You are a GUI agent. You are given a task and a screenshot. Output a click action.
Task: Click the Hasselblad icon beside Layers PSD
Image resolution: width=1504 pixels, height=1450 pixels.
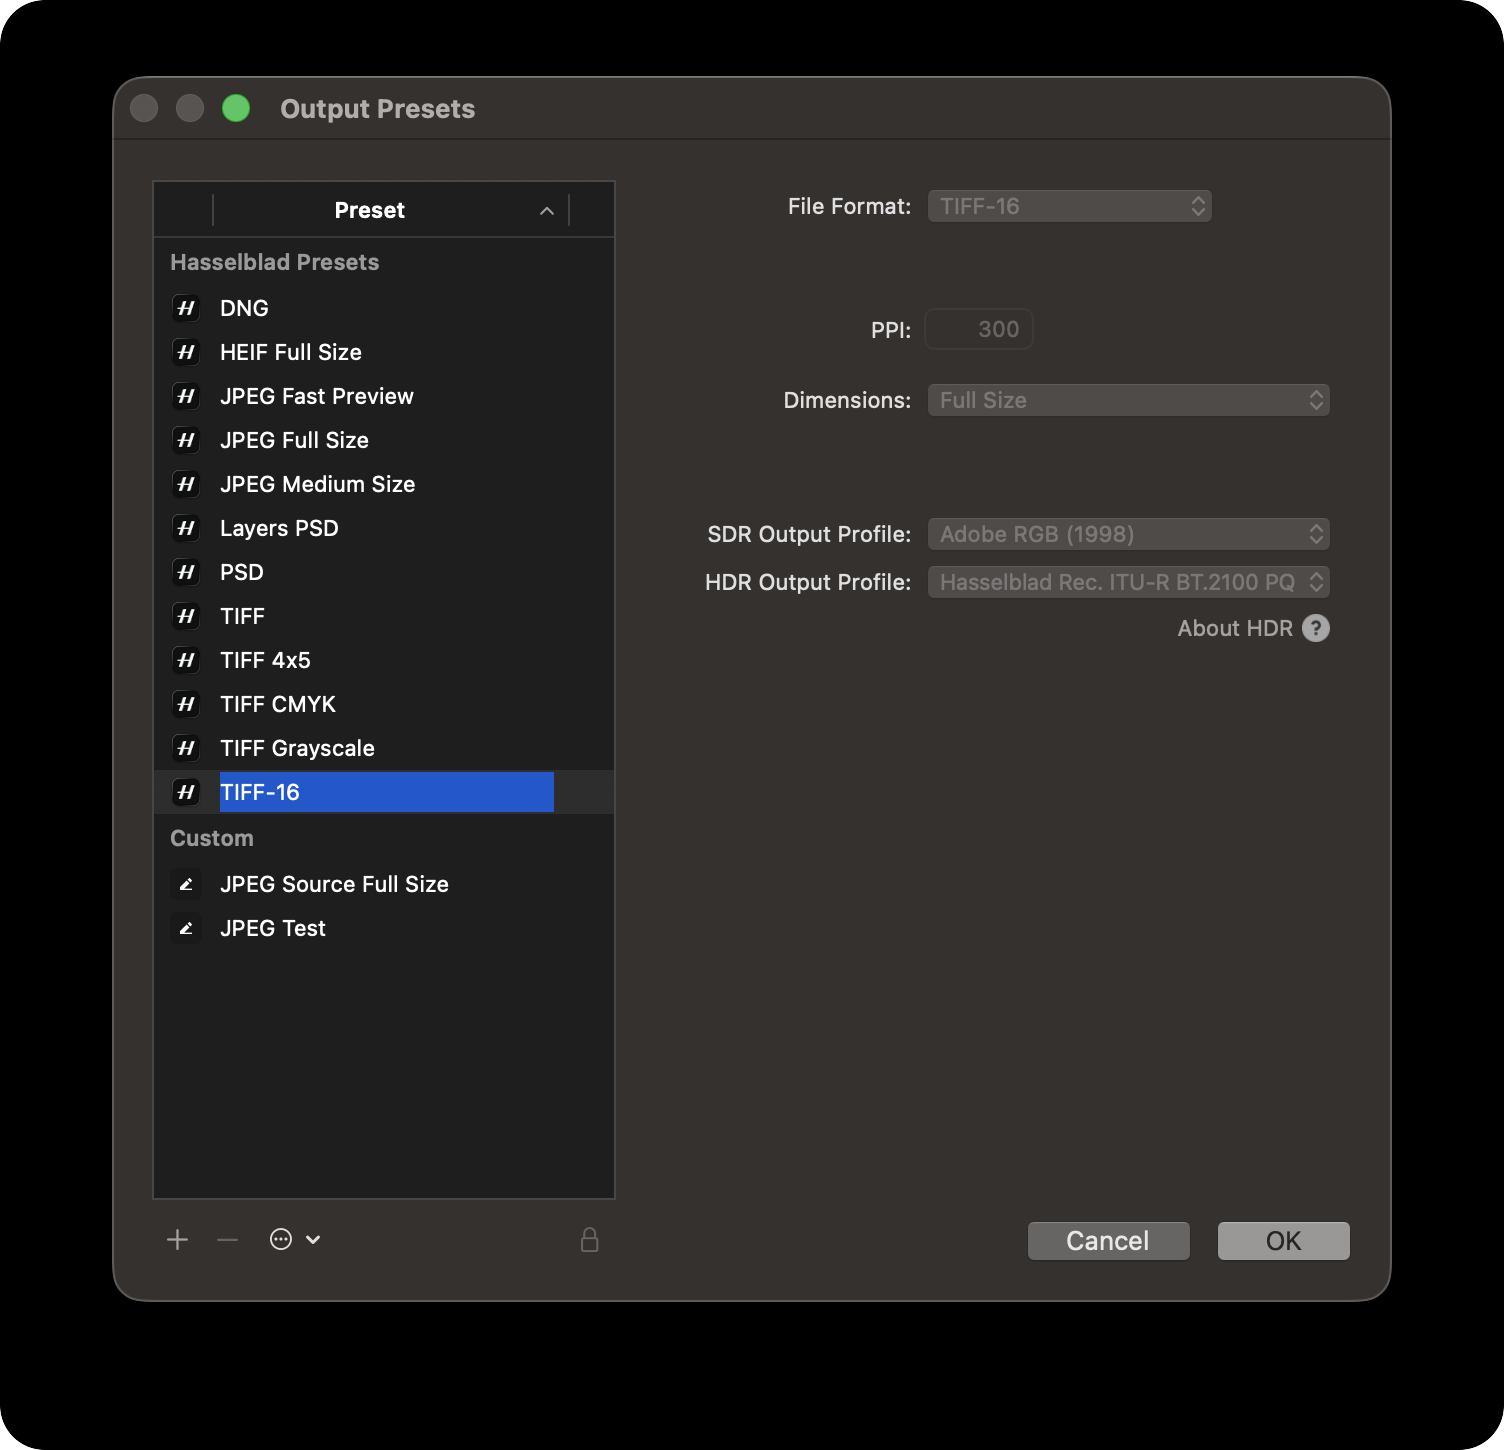pyautogui.click(x=186, y=528)
